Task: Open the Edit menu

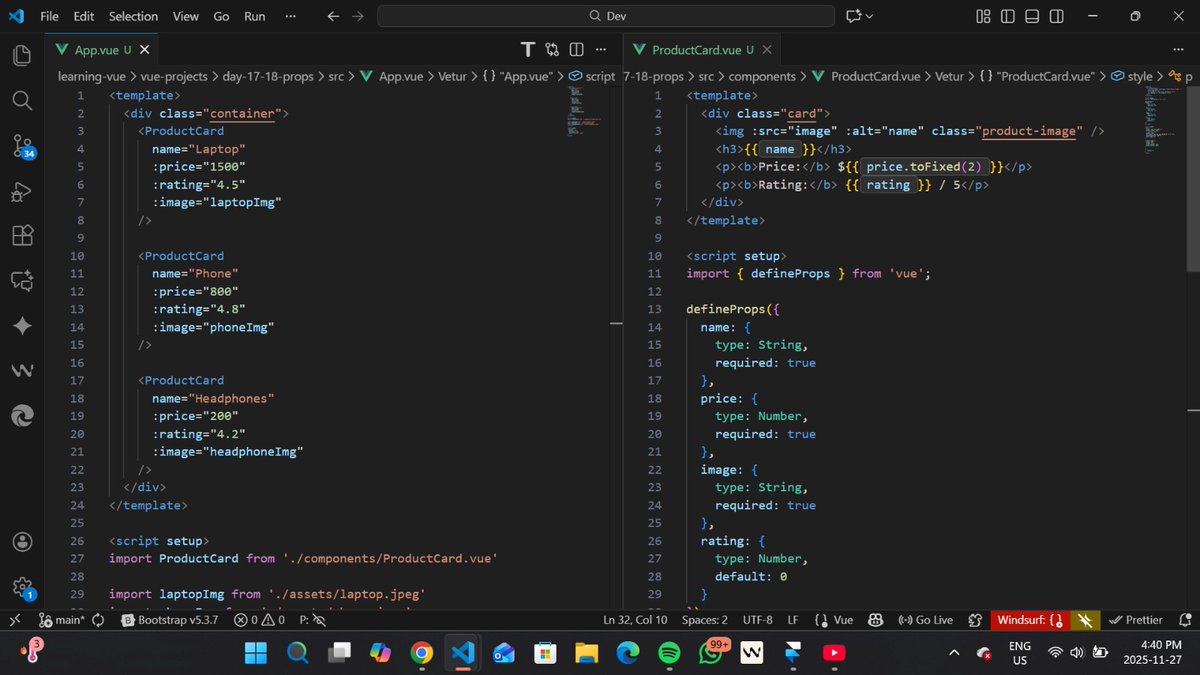Action: pos(84,16)
